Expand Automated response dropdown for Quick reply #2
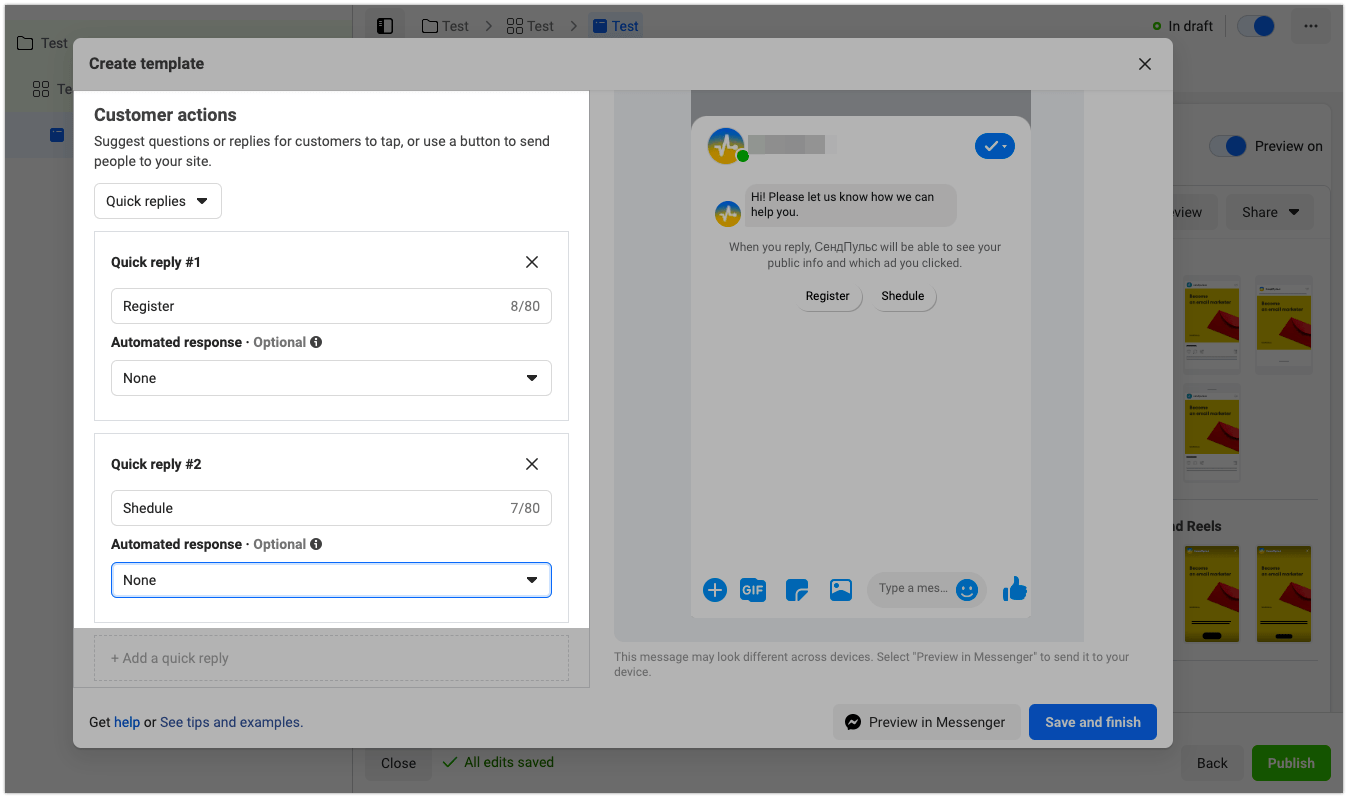The height and width of the screenshot is (798, 1348). (331, 580)
